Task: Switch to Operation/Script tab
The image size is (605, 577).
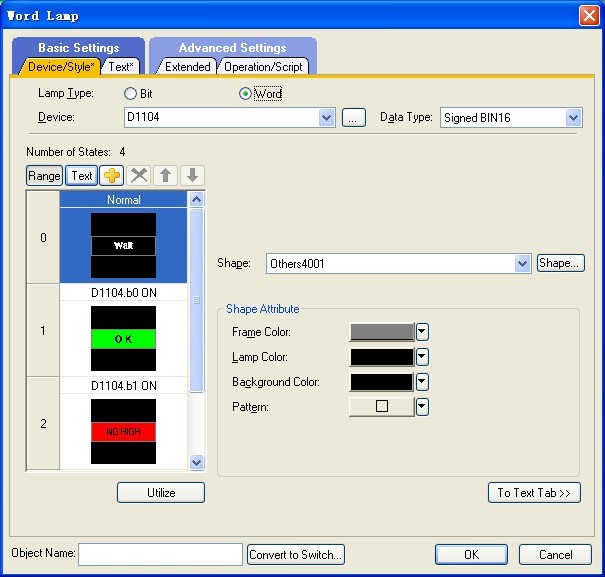Action: pyautogui.click(x=263, y=67)
